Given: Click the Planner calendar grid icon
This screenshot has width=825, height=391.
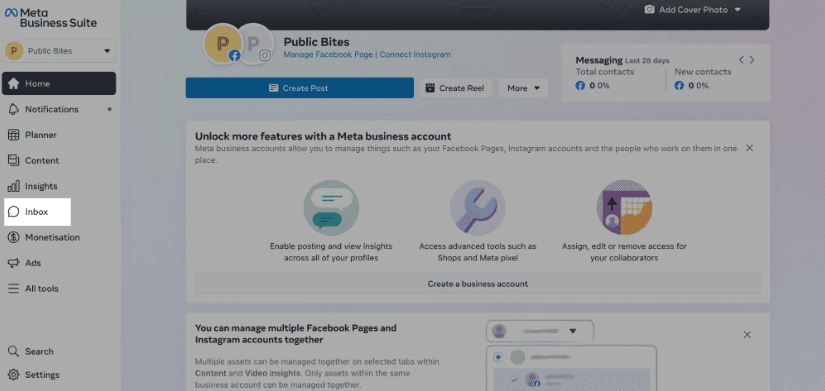Looking at the screenshot, I should (14, 135).
